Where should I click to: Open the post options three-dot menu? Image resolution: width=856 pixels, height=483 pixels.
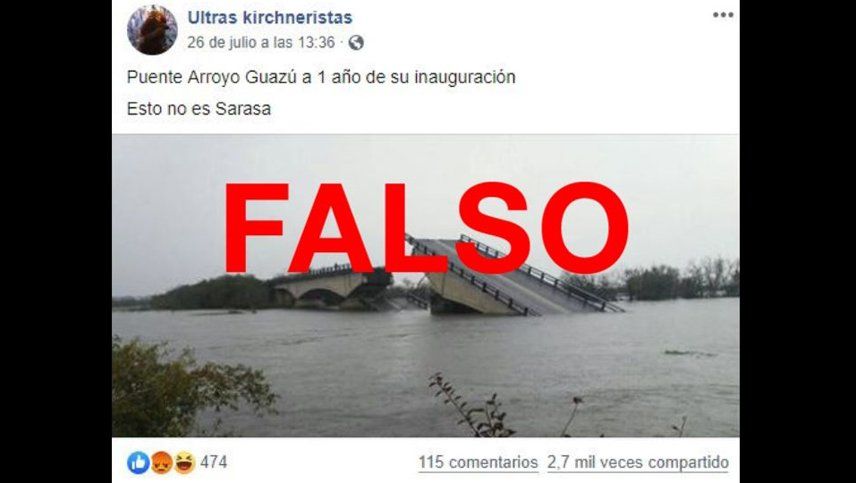tap(722, 15)
